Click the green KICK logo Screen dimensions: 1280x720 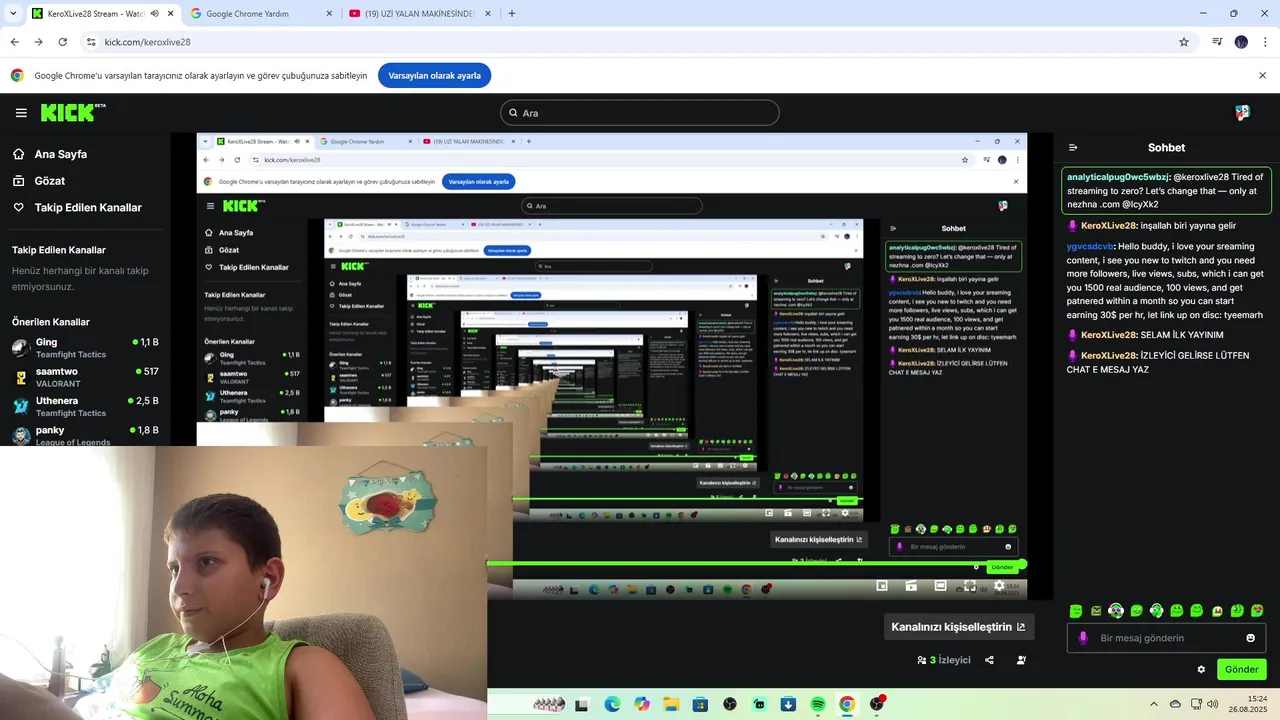[73, 113]
